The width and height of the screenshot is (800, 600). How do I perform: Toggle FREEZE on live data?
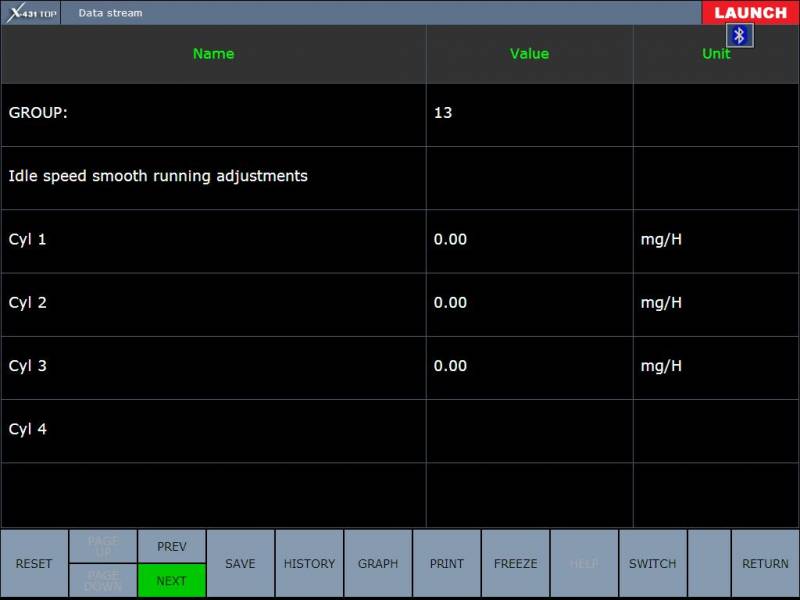(x=515, y=564)
